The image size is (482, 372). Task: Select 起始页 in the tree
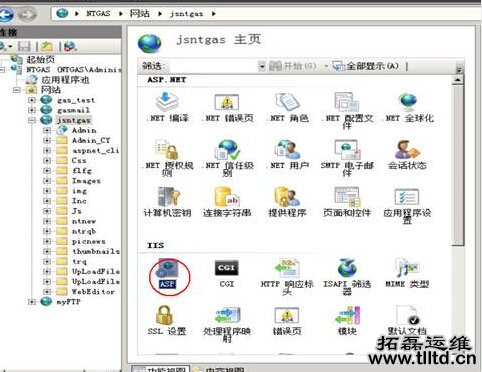tap(40, 60)
